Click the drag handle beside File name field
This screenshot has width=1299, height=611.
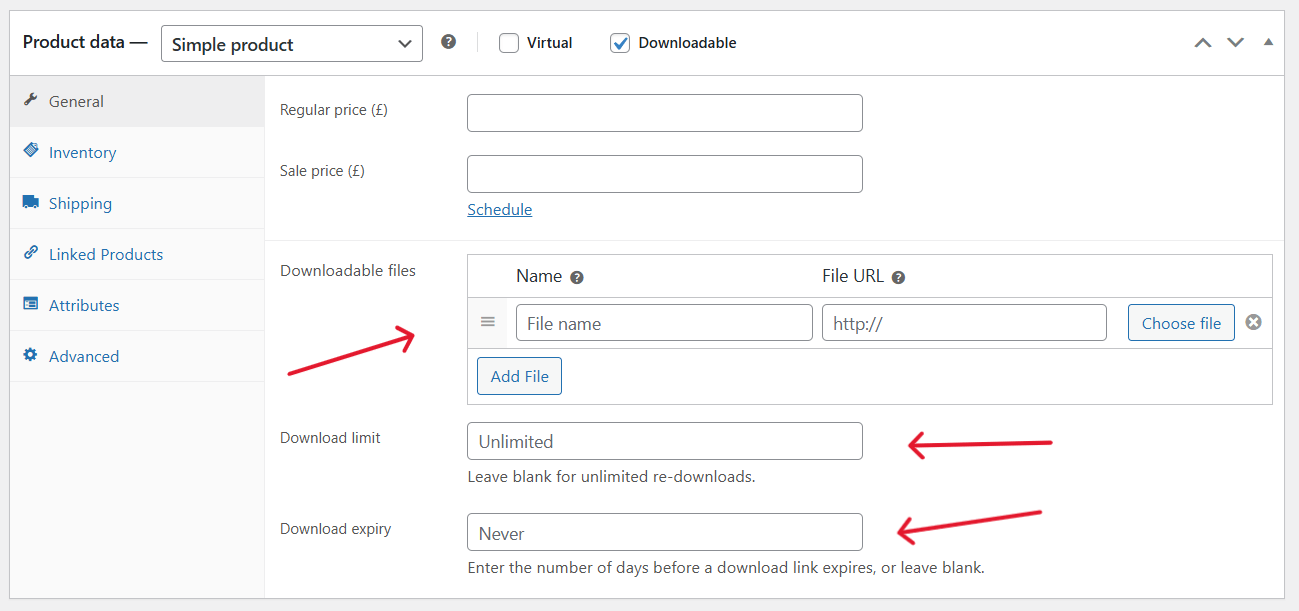click(x=488, y=322)
